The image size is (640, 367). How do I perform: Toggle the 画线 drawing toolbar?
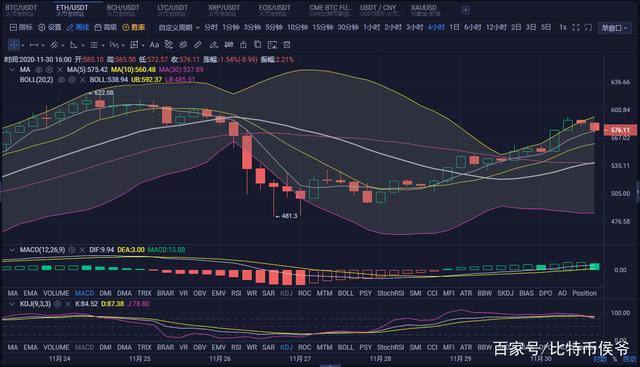pyautogui.click(x=78, y=27)
